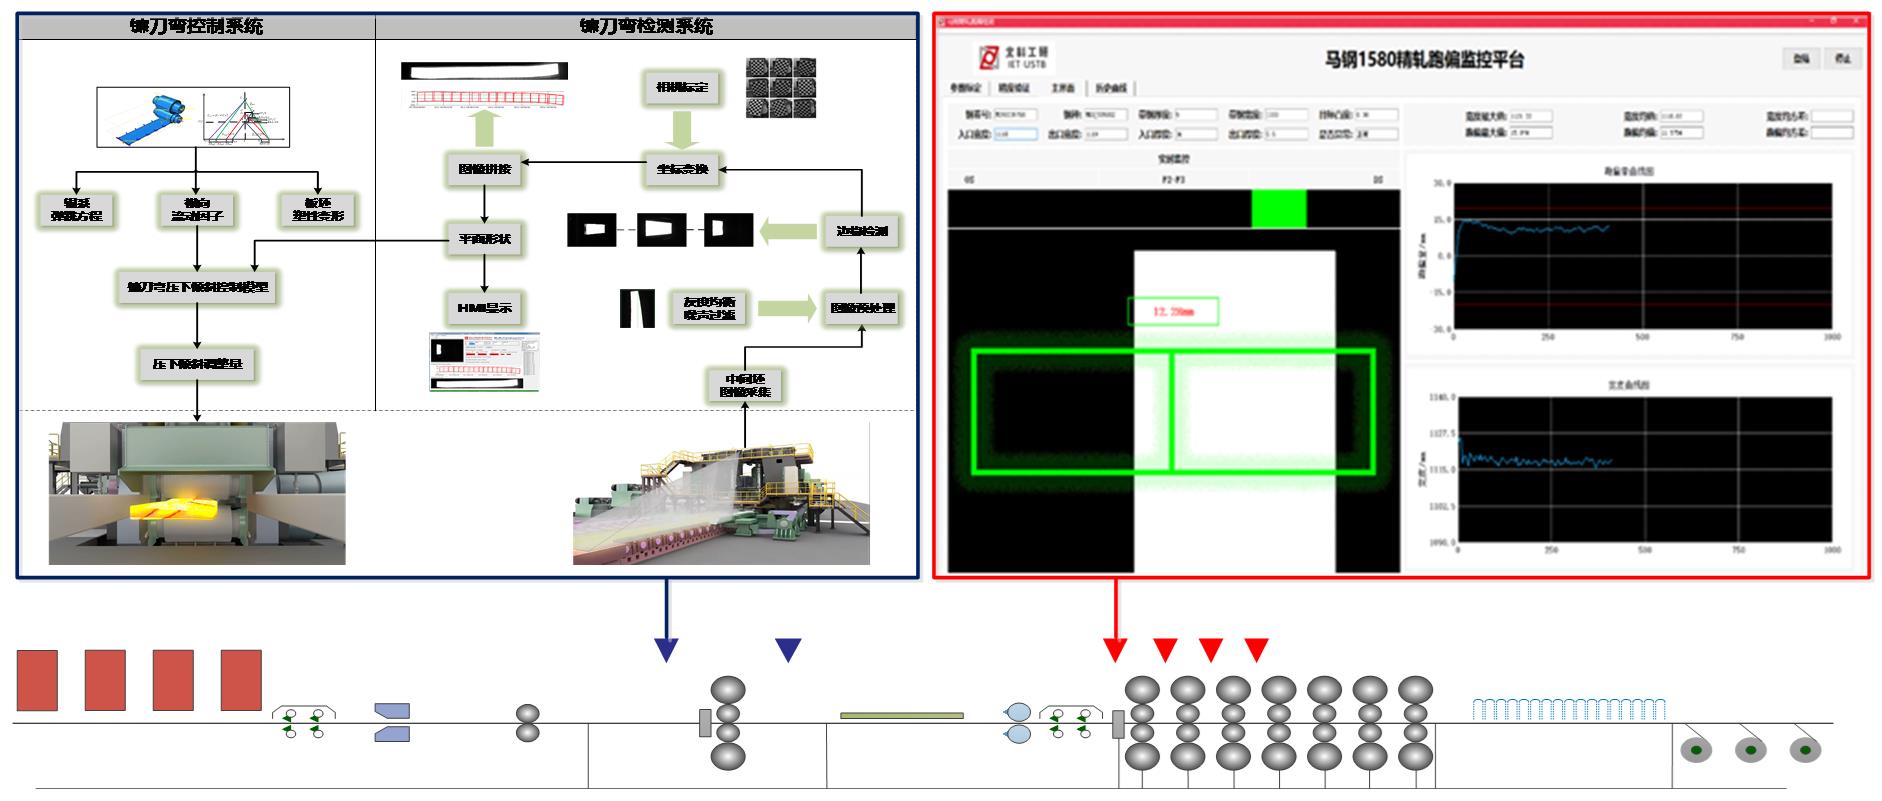Click the 出口厚度 input field
The image size is (1882, 801).
tap(1286, 134)
